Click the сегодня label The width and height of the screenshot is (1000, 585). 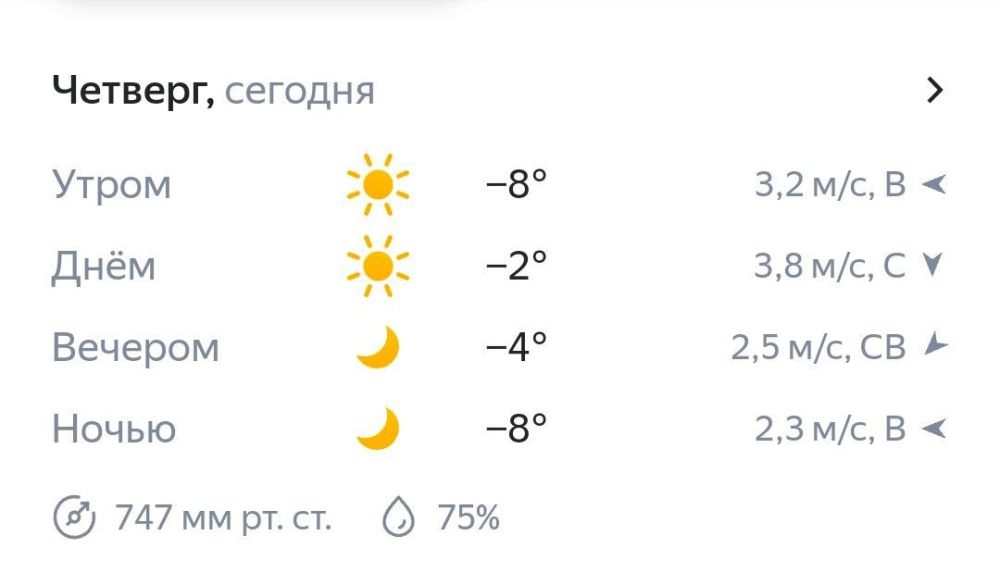303,91
